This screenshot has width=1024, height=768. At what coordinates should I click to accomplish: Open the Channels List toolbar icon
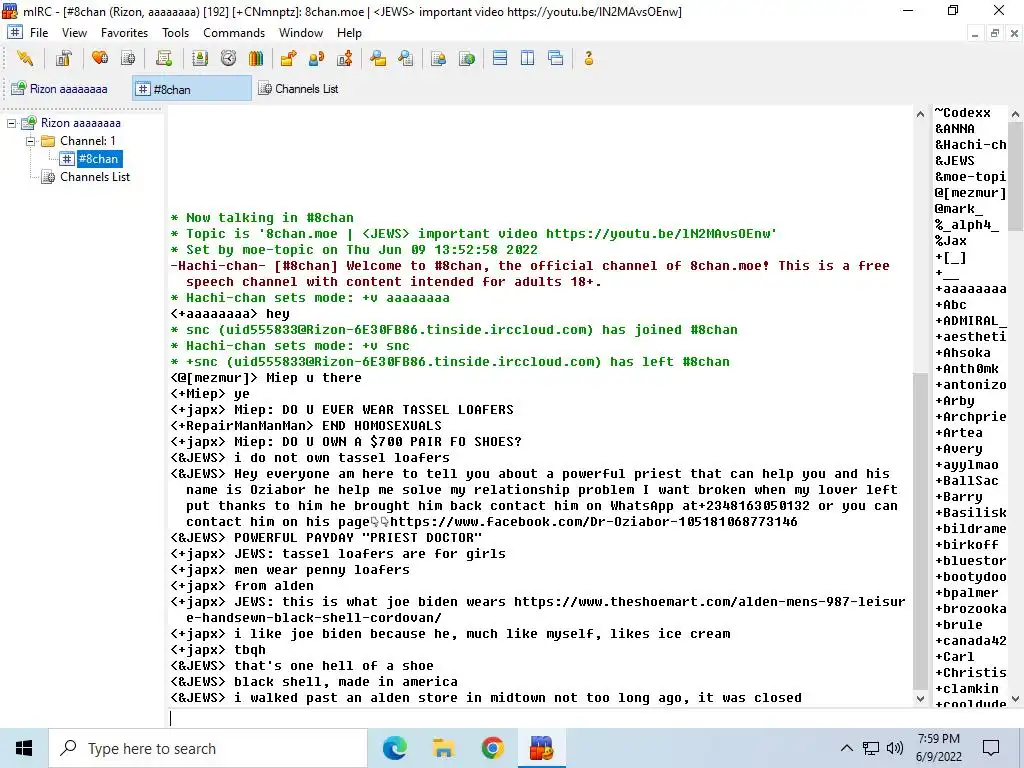[128, 59]
